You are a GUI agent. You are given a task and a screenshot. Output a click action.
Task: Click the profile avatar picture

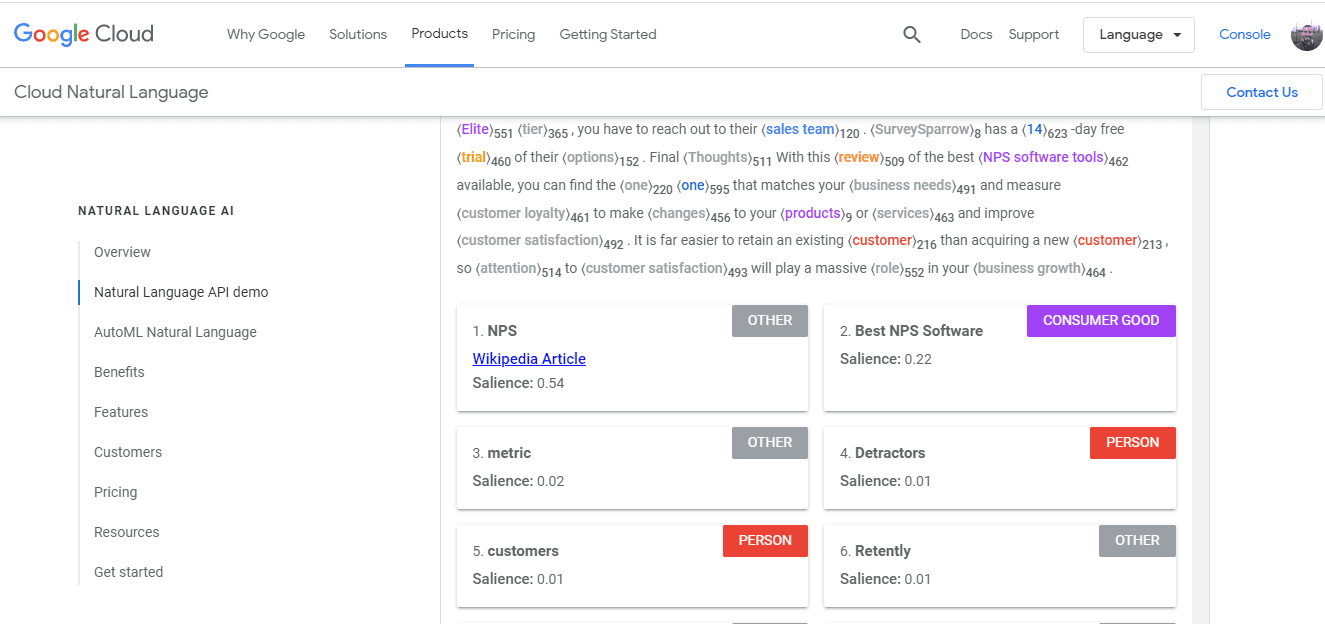point(1307,34)
